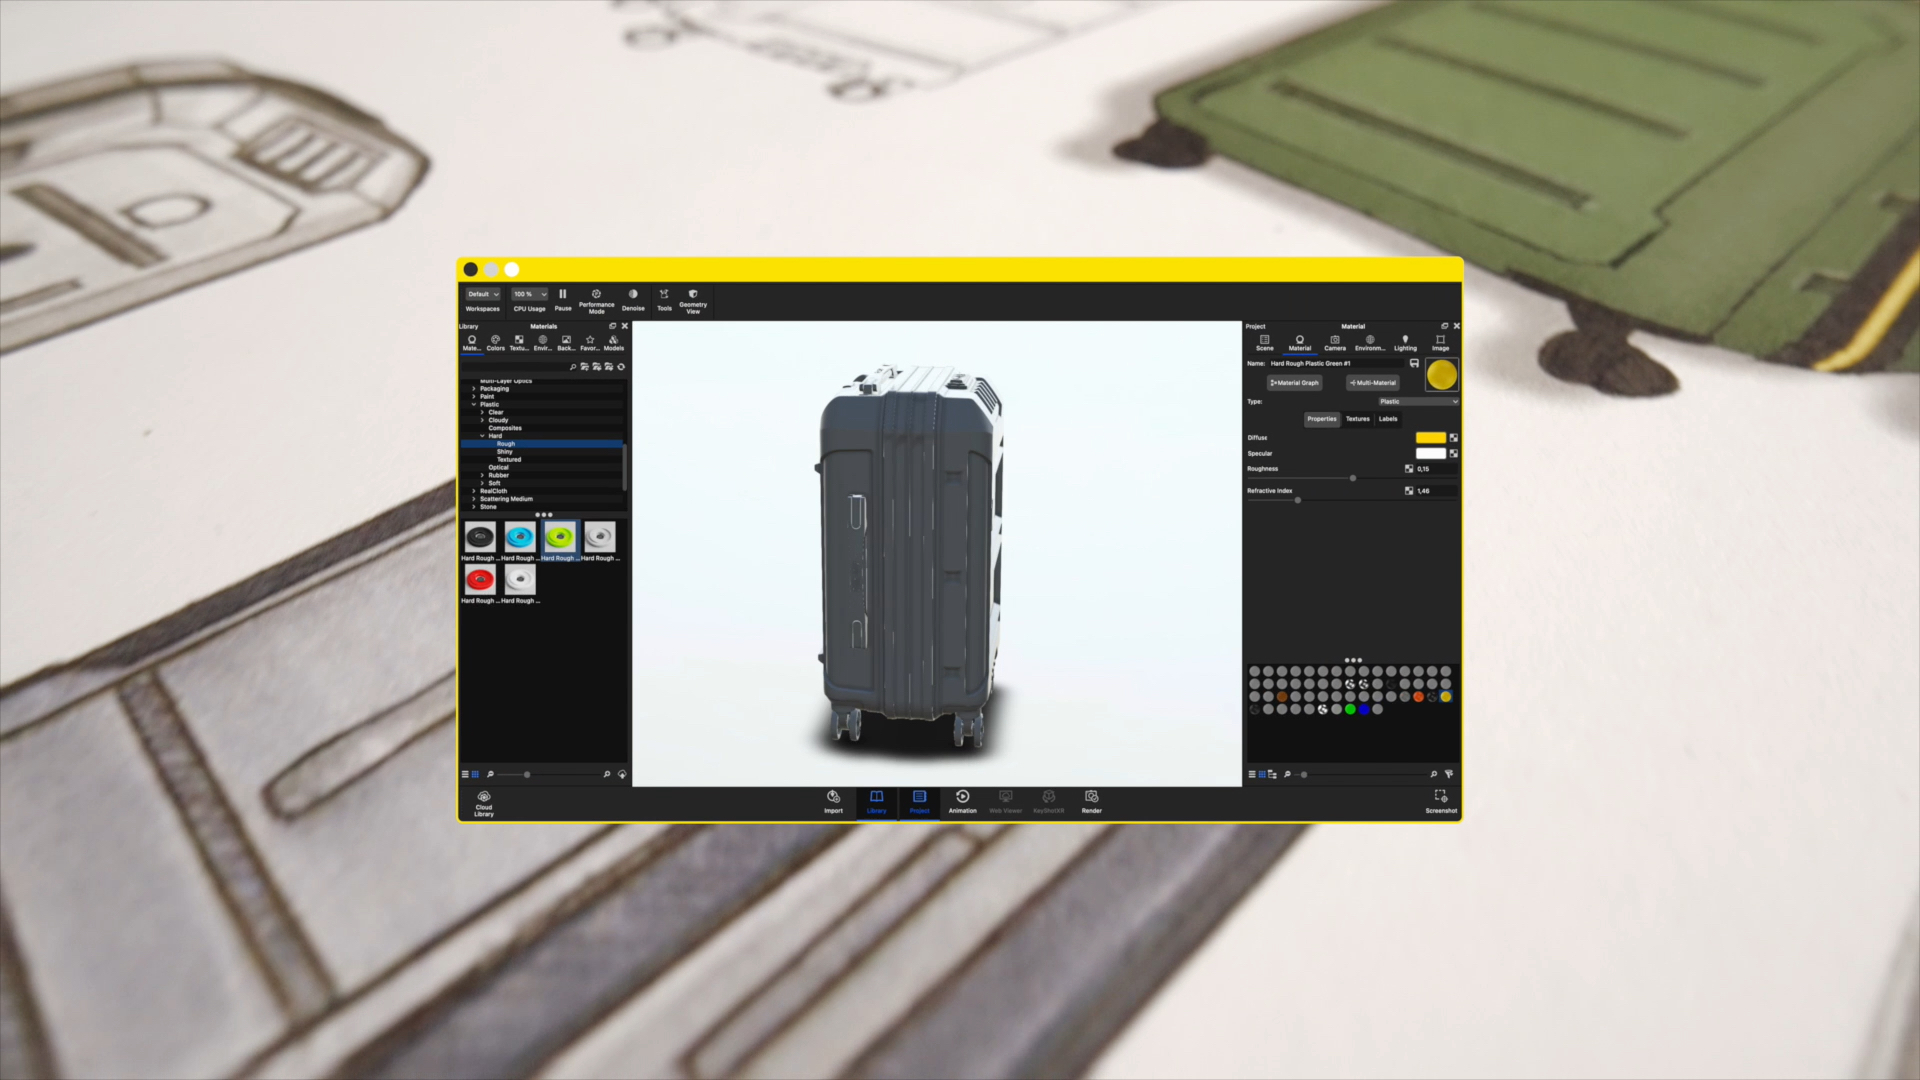Open the library Models tab
This screenshot has height=1080, width=1920.
coord(614,342)
